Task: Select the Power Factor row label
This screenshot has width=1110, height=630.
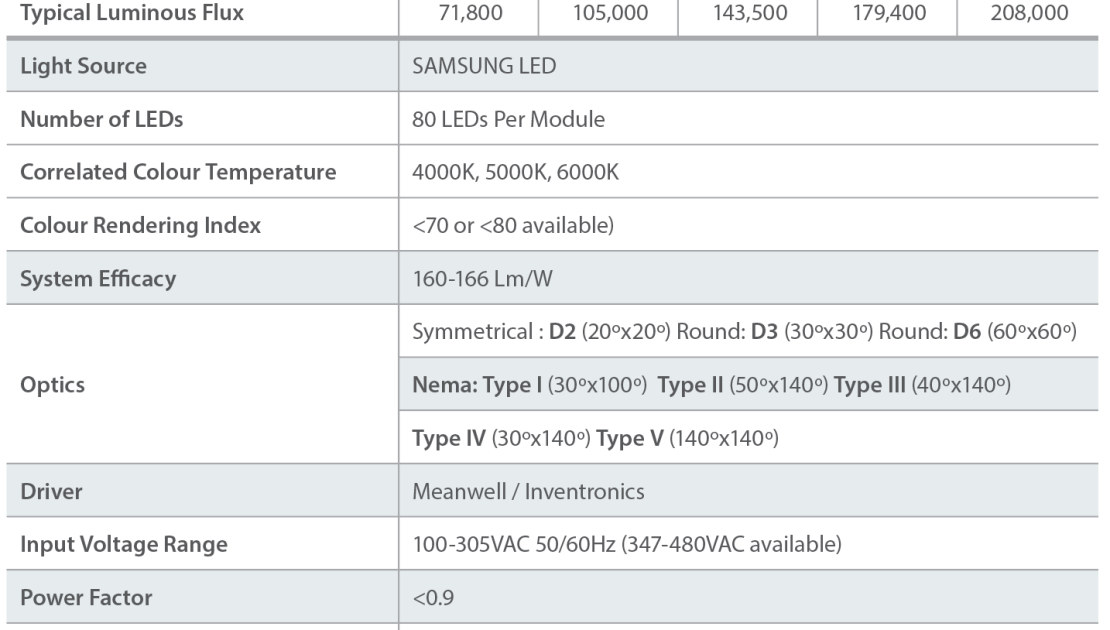Action: click(86, 597)
